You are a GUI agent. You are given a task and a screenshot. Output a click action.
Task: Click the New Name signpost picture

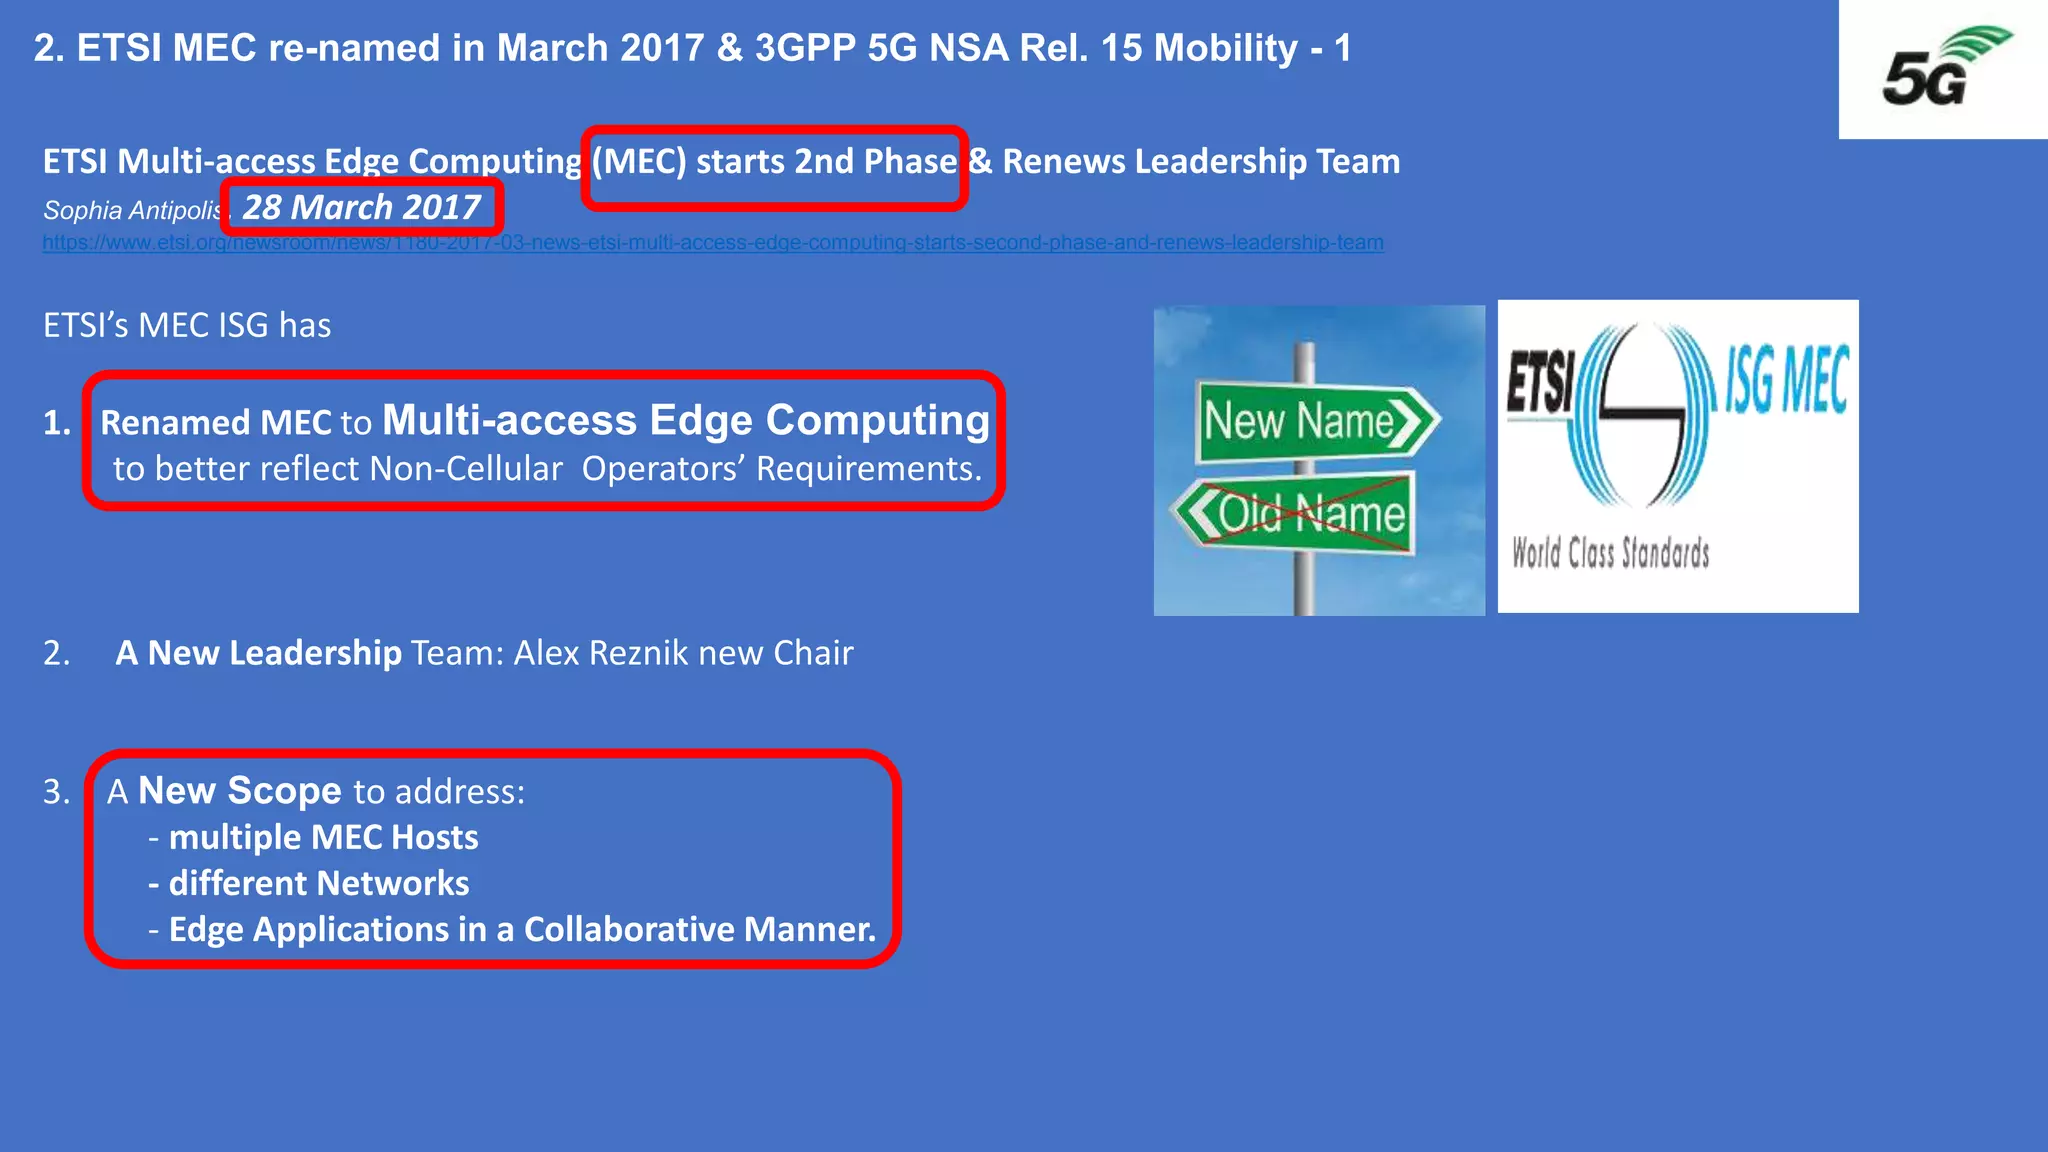coord(1319,460)
